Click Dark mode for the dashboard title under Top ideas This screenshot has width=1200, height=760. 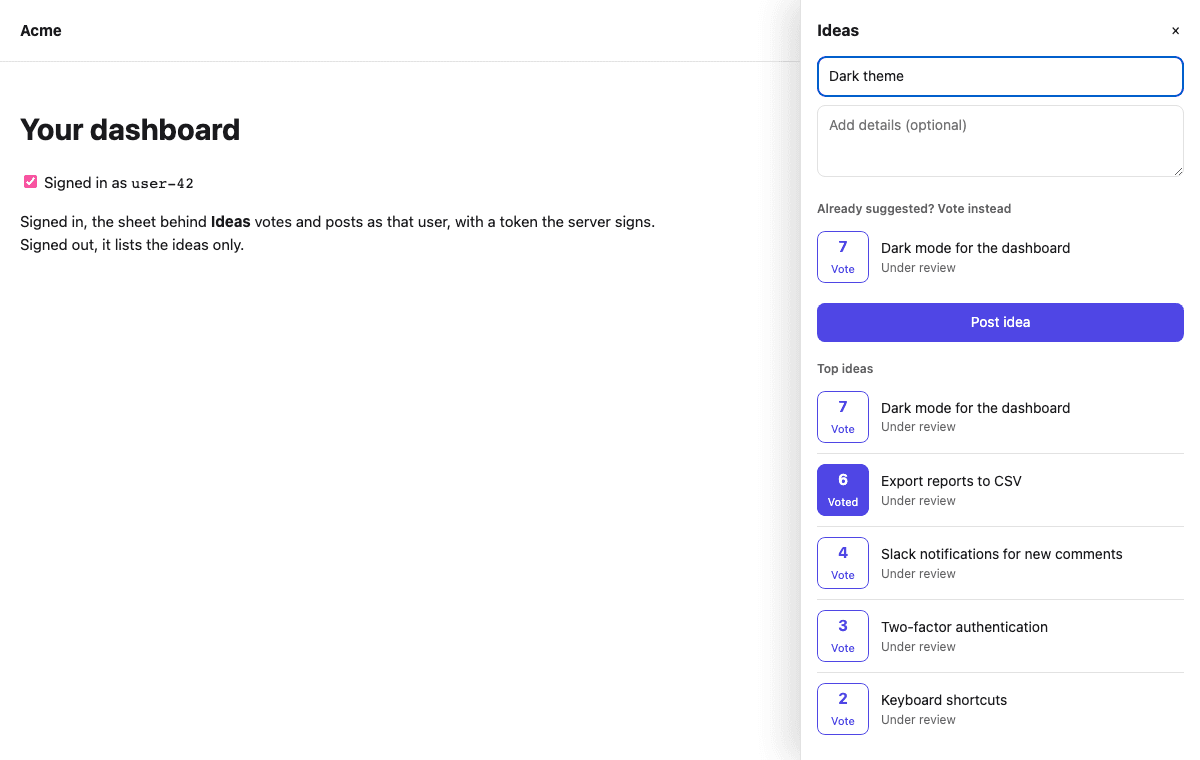(975, 408)
